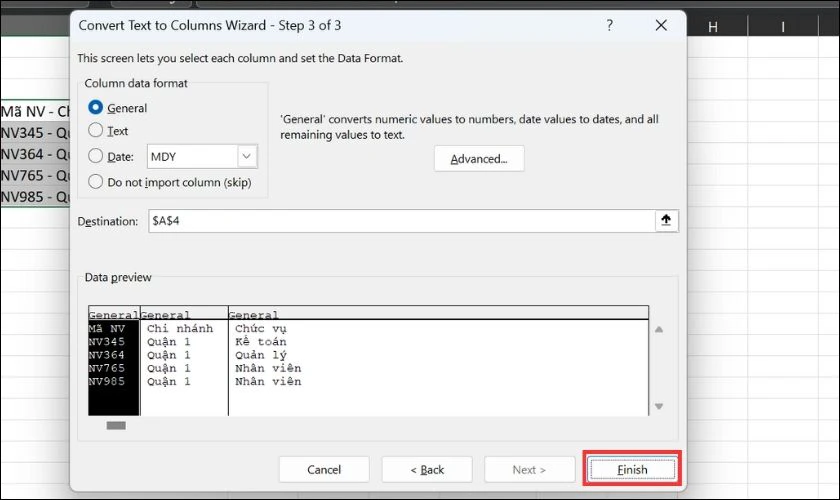
Task: Choose Do not import column (skip)
Action: pos(96,182)
